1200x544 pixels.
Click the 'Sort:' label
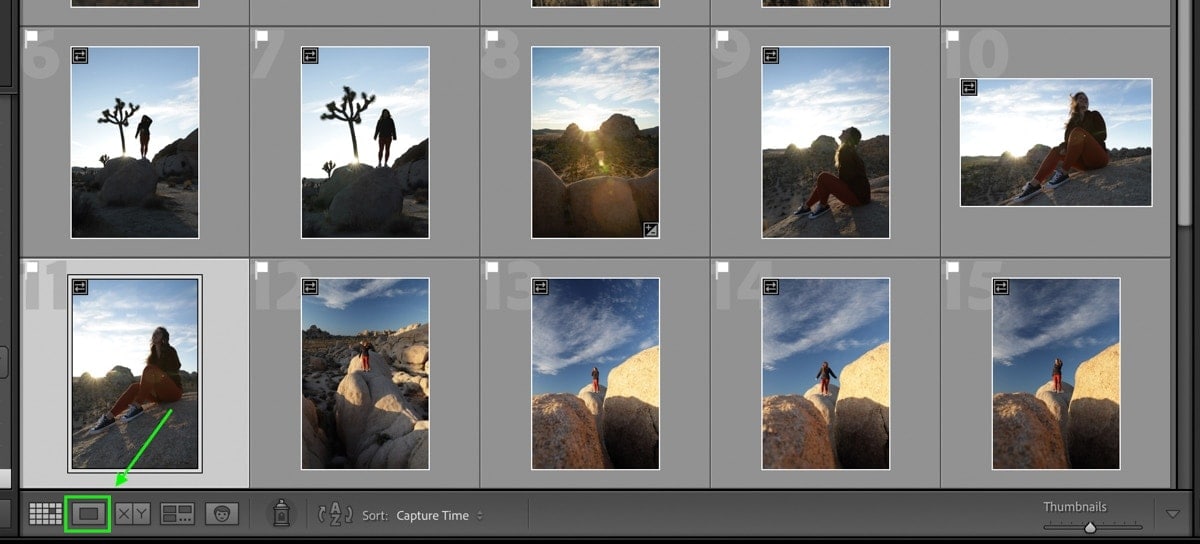point(374,516)
